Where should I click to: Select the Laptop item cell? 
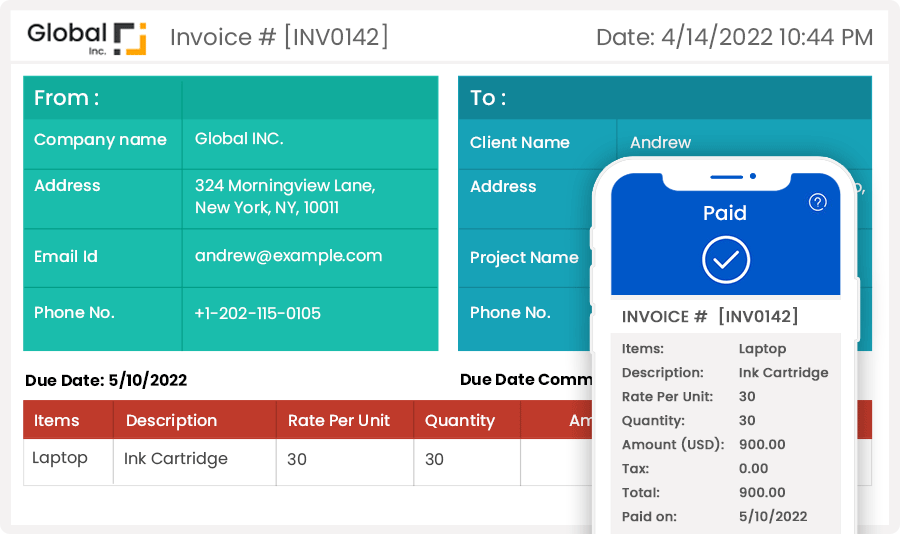[60, 458]
